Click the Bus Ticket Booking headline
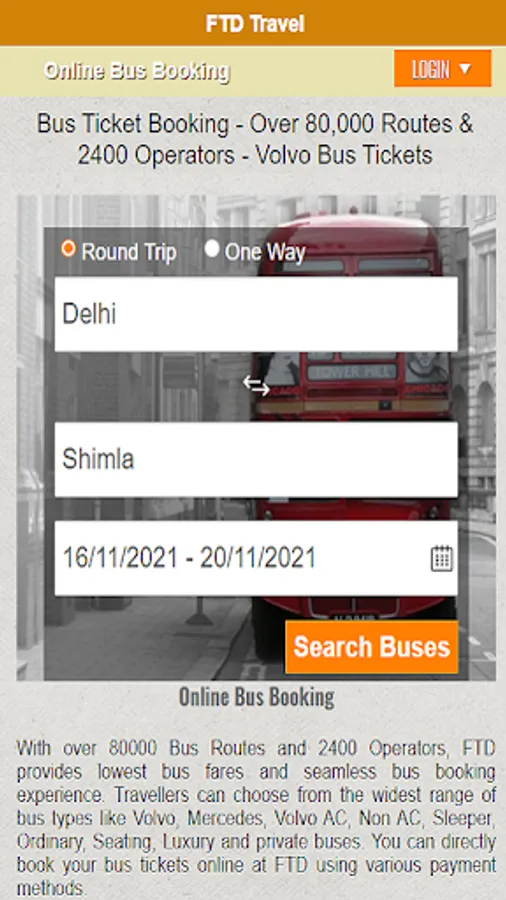Screen dimensions: 506x900 coord(255,139)
